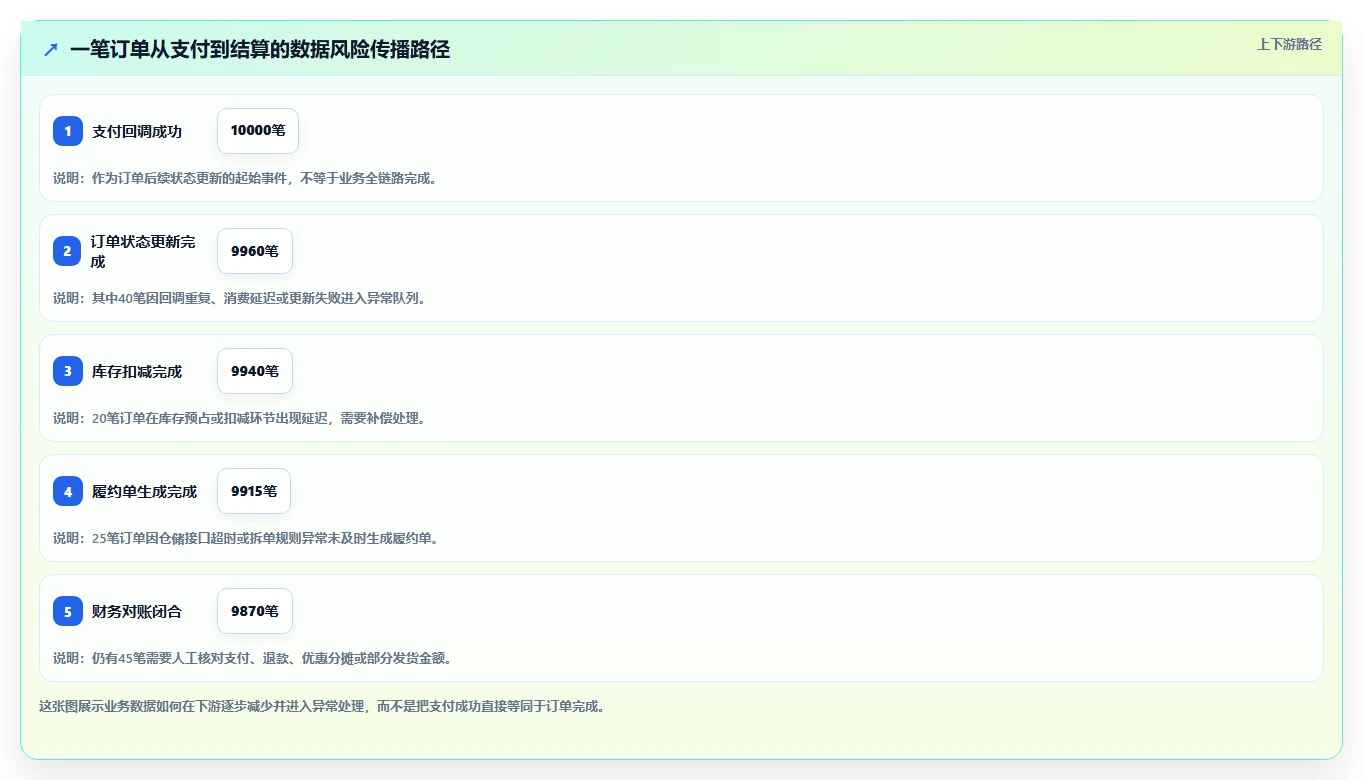This screenshot has height=780, width=1363.
Task: Click the note about 20笔订单 库存预占 delay
Action: click(x=243, y=418)
